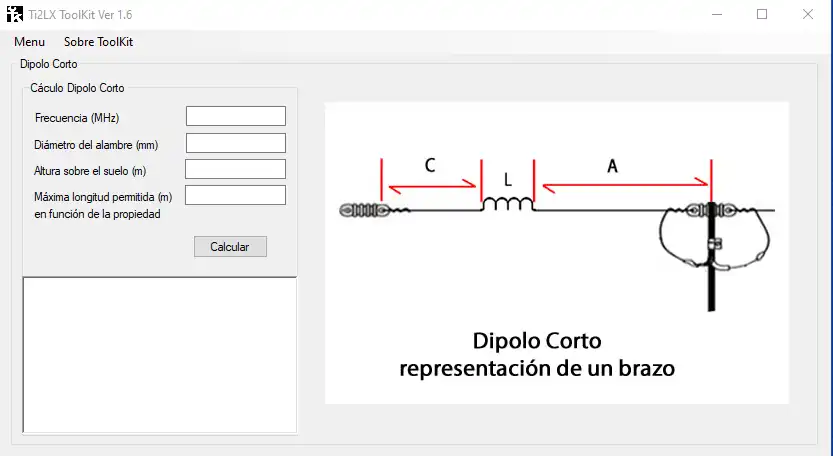Click the red arrow under C
Screen dimensions: 833x456
tap(432, 185)
